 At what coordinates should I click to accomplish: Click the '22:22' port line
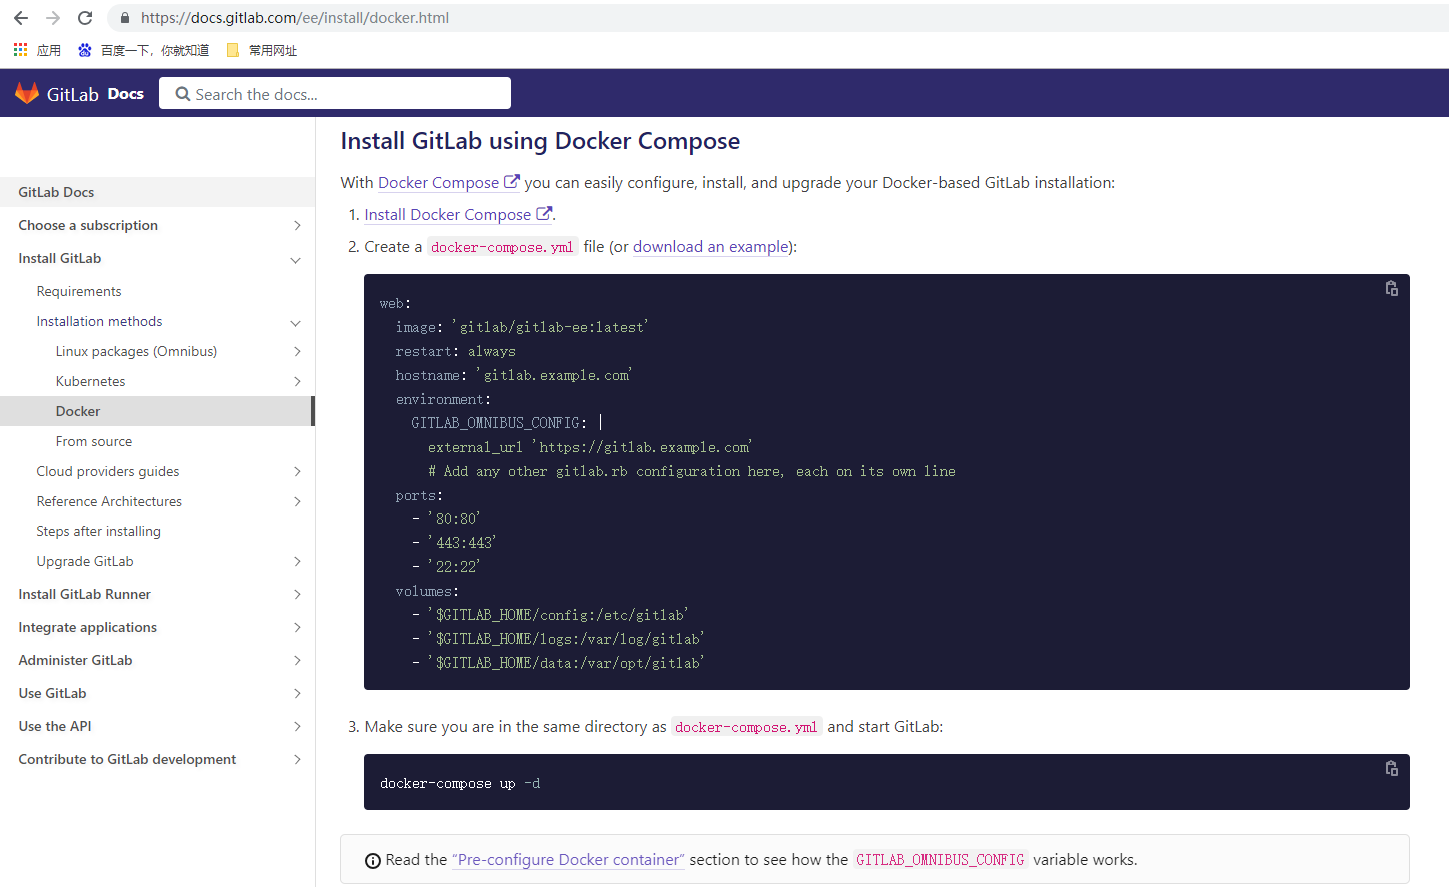coord(447,567)
